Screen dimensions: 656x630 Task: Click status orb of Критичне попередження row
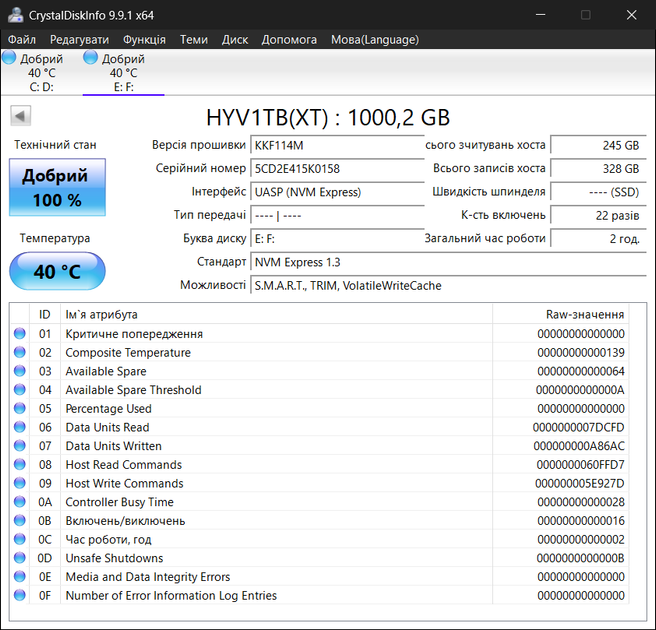[x=20, y=333]
